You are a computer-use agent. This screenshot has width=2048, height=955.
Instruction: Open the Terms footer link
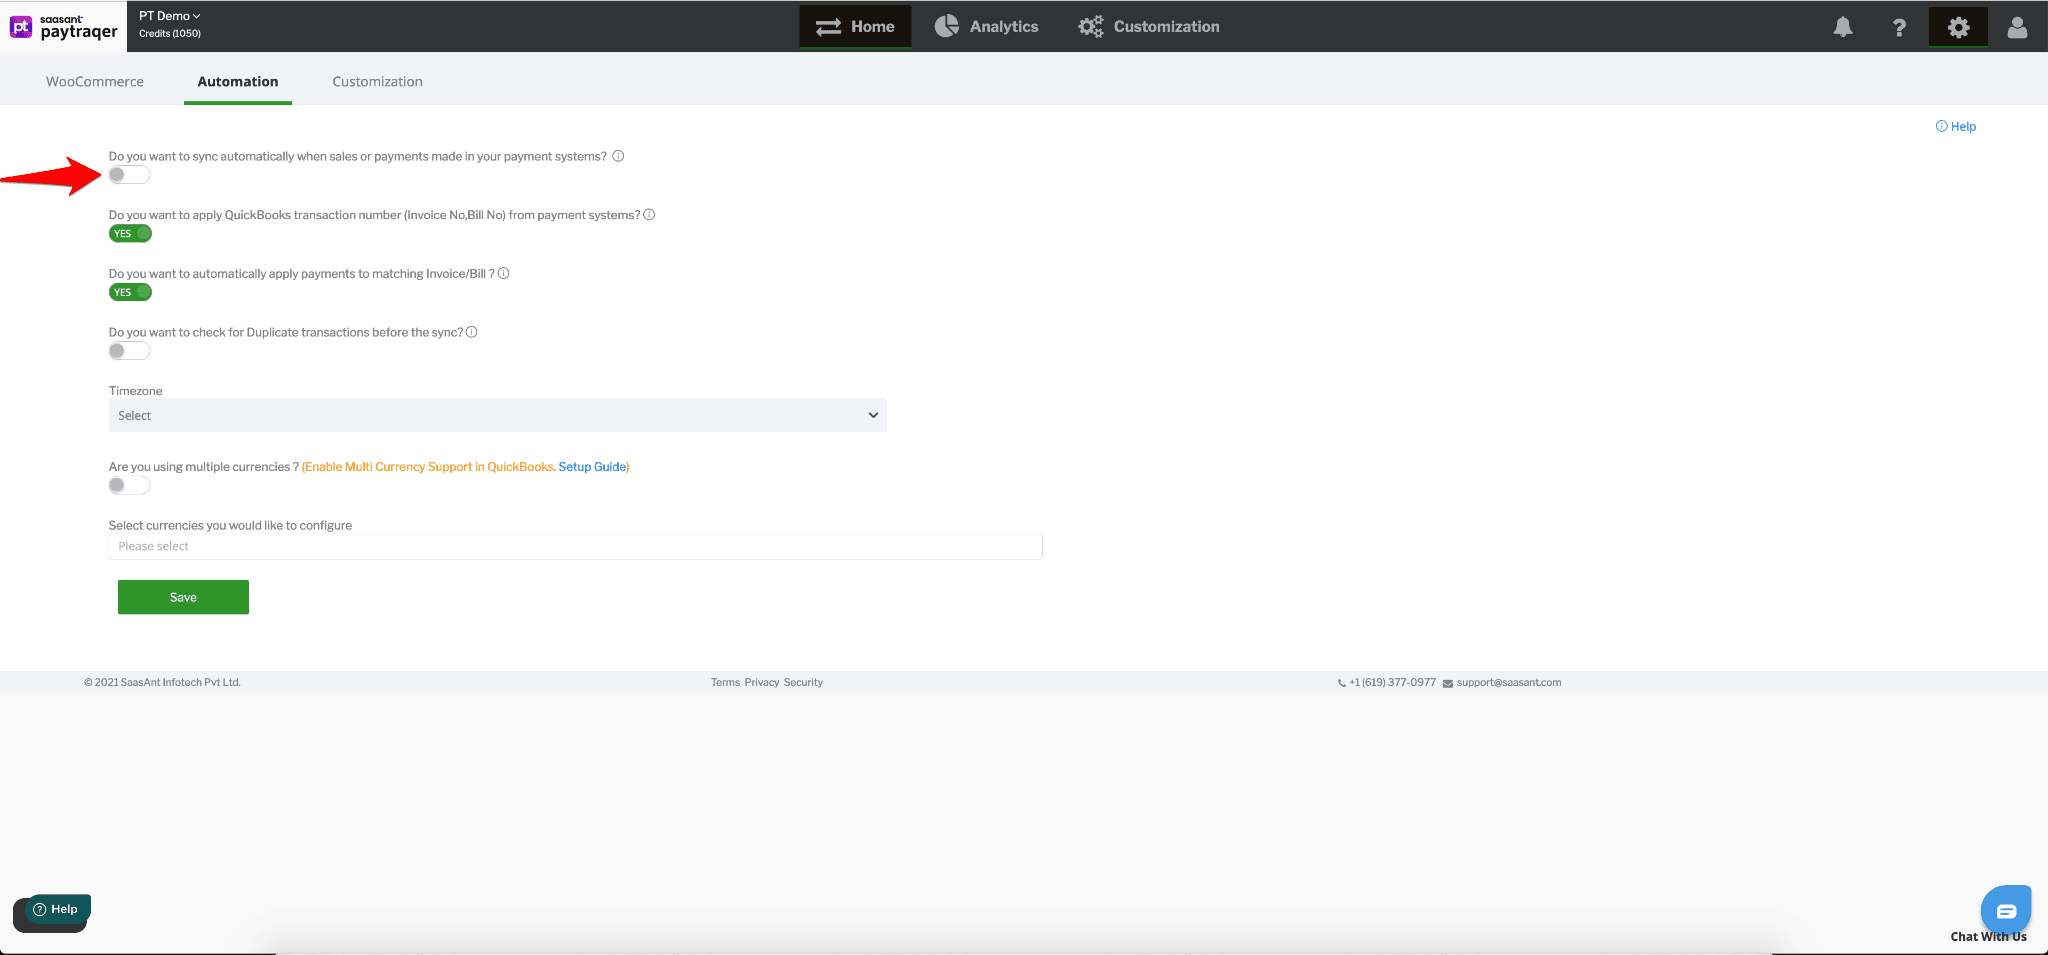(725, 683)
